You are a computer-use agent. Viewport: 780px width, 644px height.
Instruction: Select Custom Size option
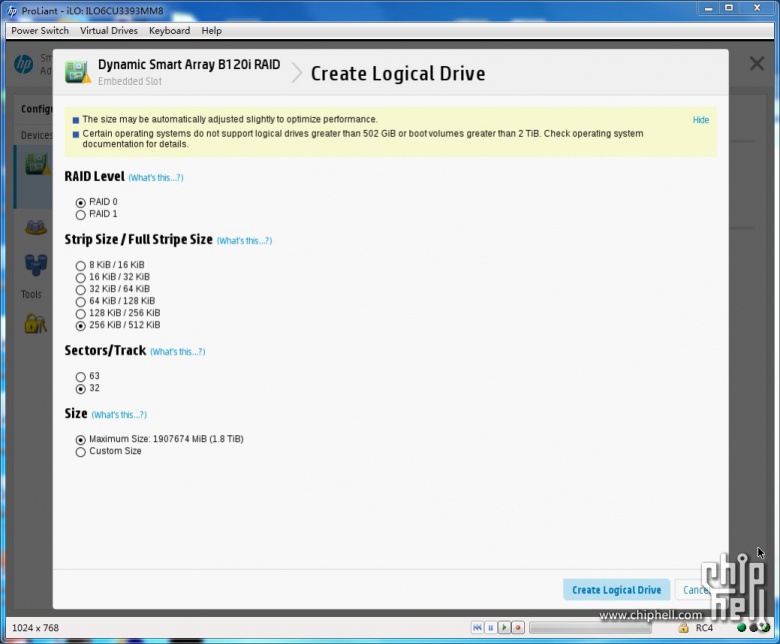[81, 452]
